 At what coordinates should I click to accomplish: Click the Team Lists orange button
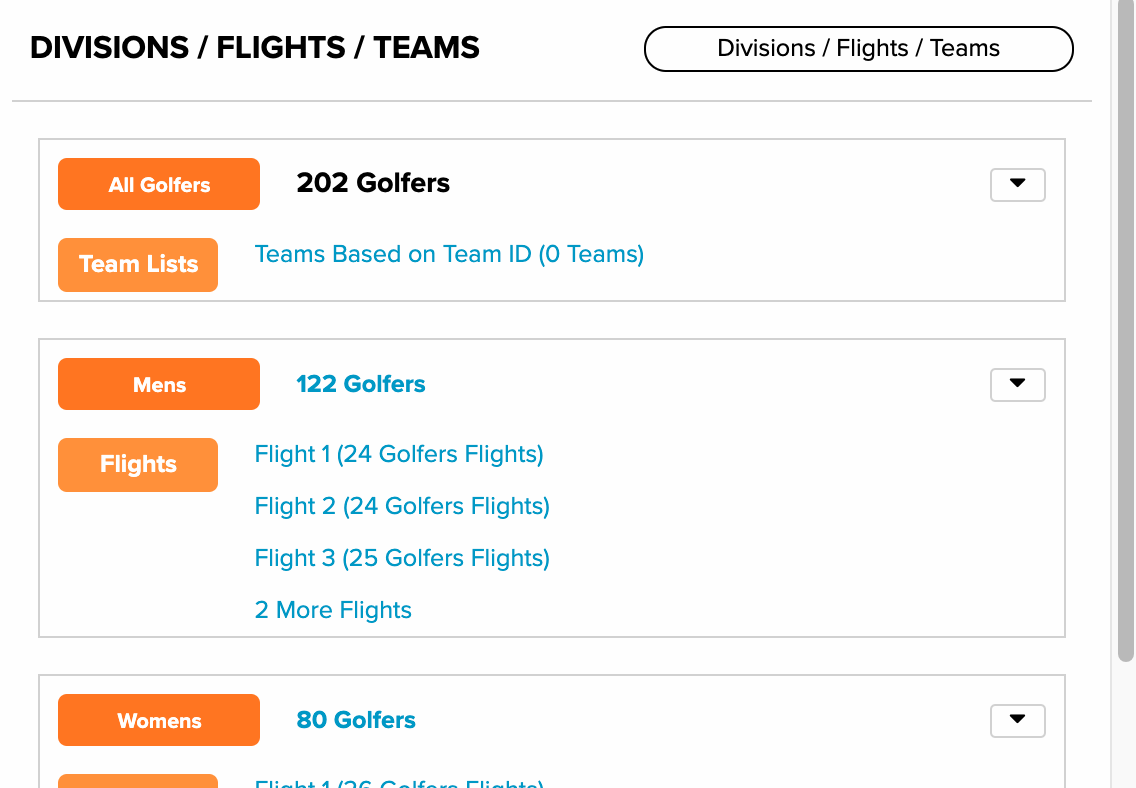pos(138,264)
